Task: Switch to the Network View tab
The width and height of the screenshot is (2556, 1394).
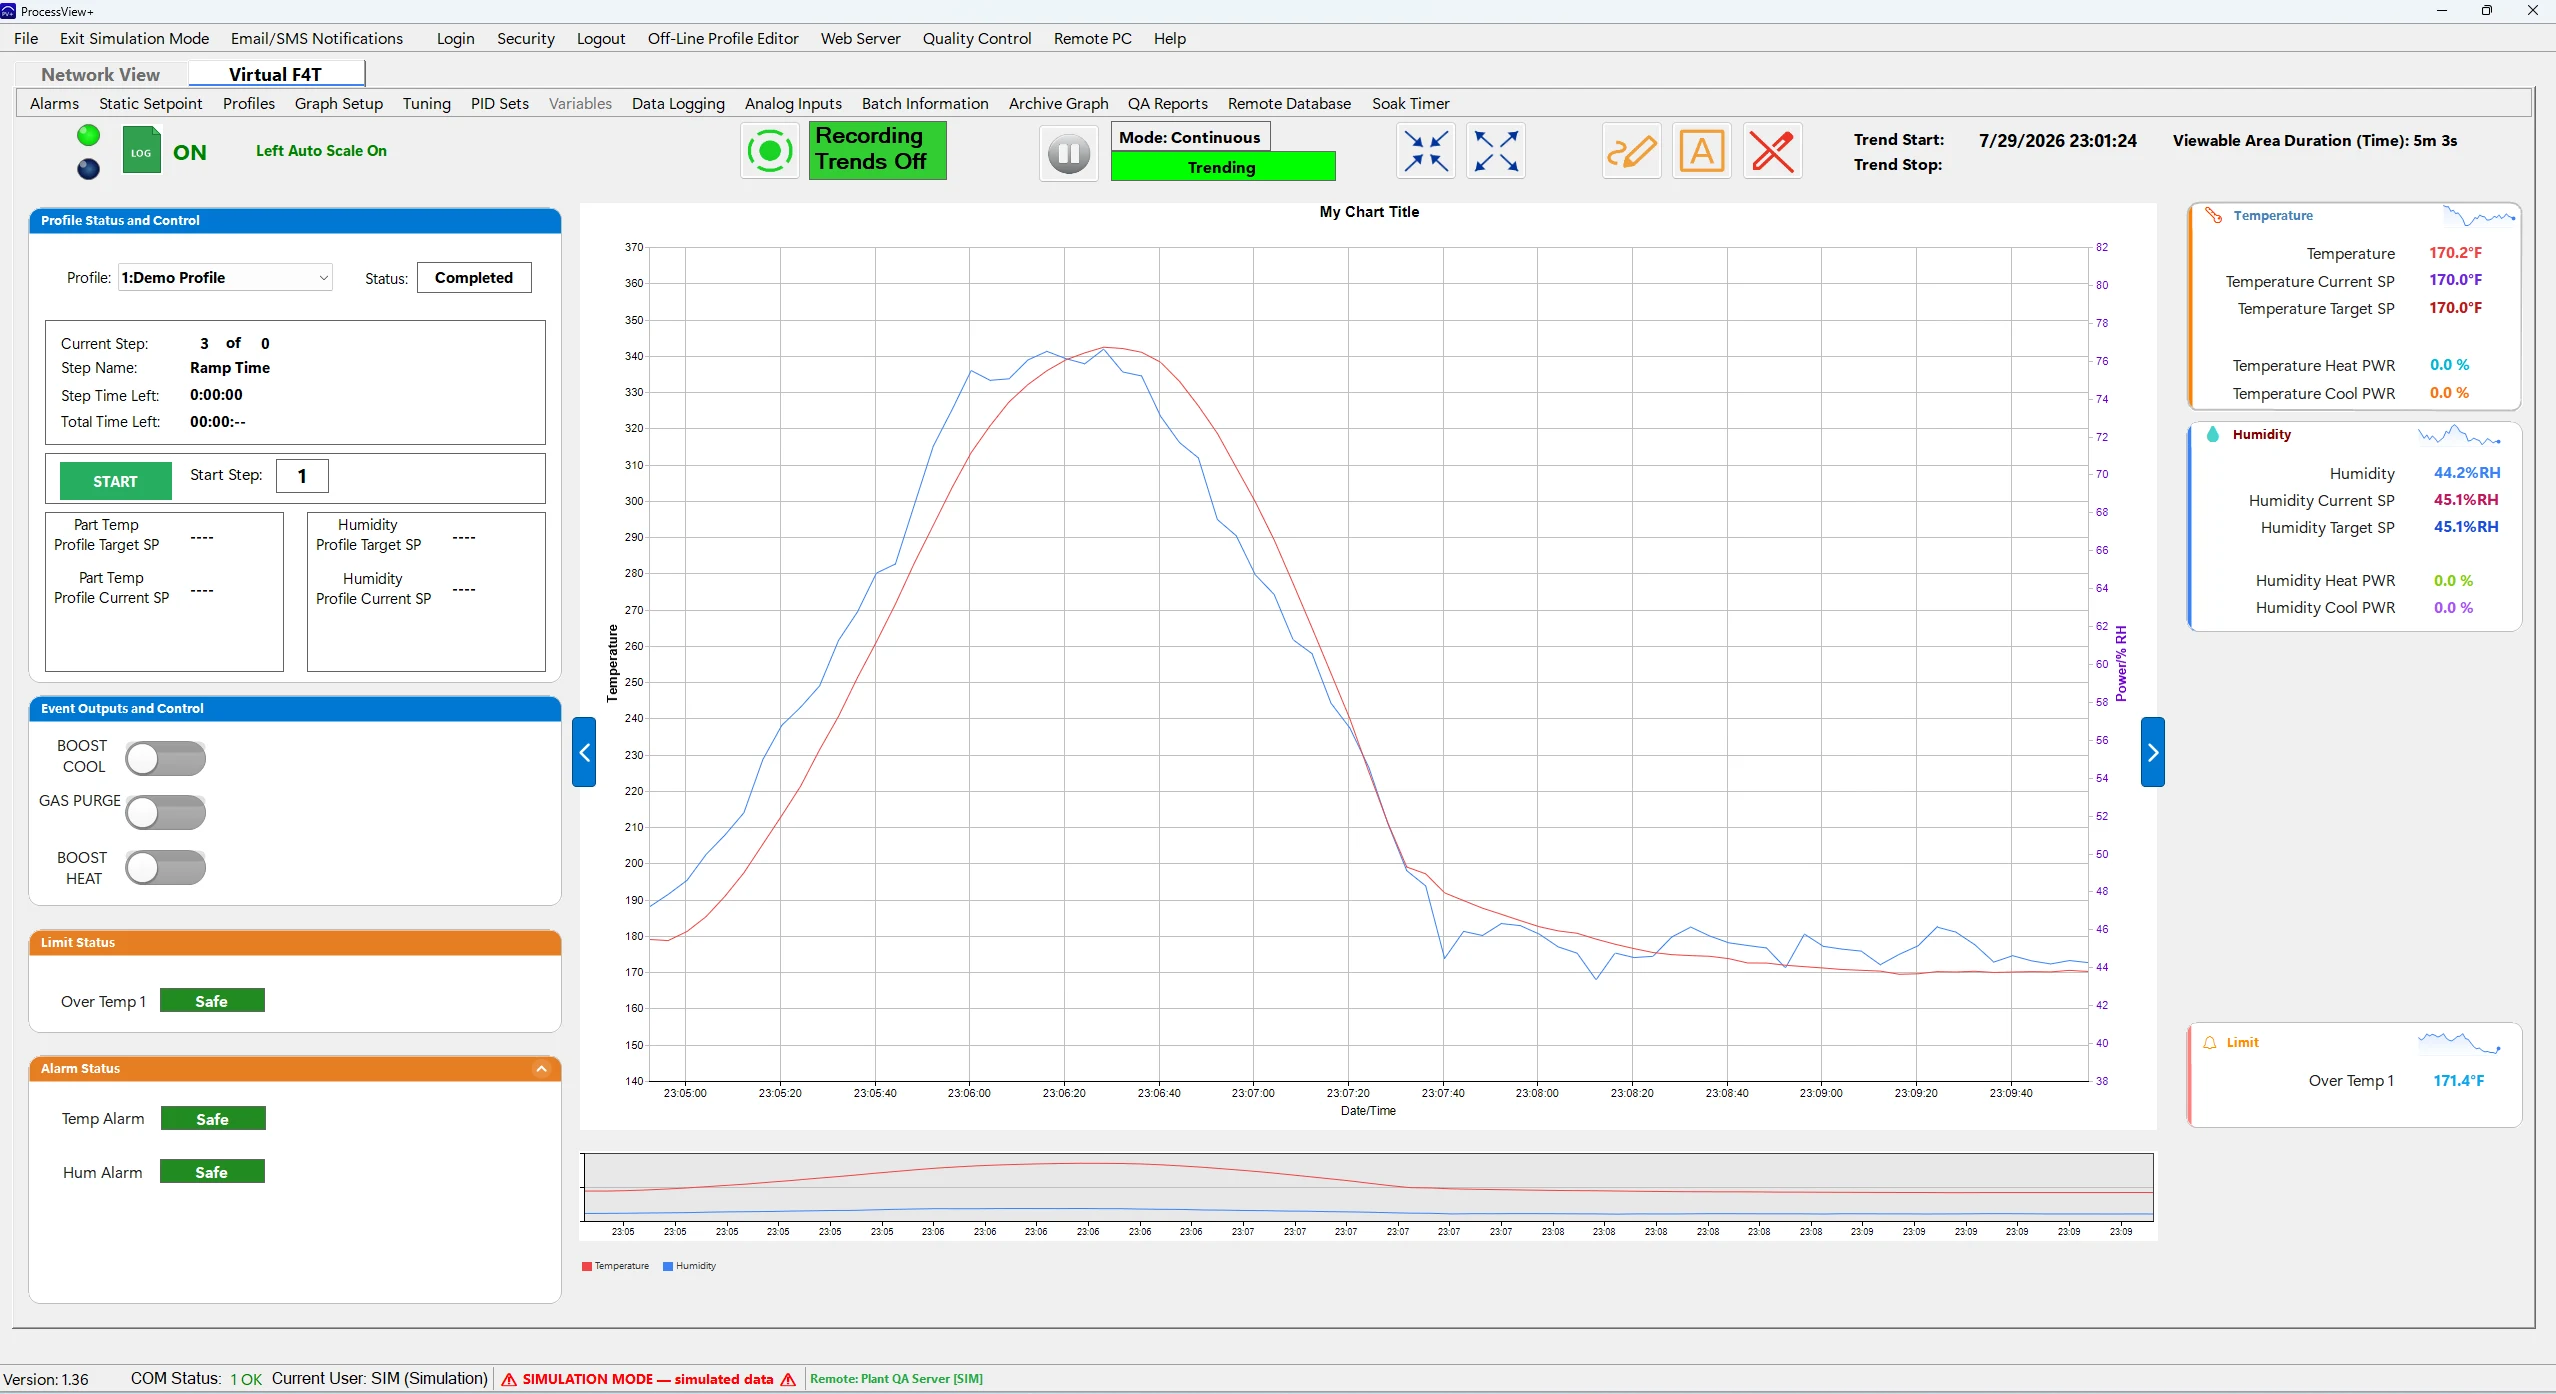Action: pyautogui.click(x=100, y=74)
